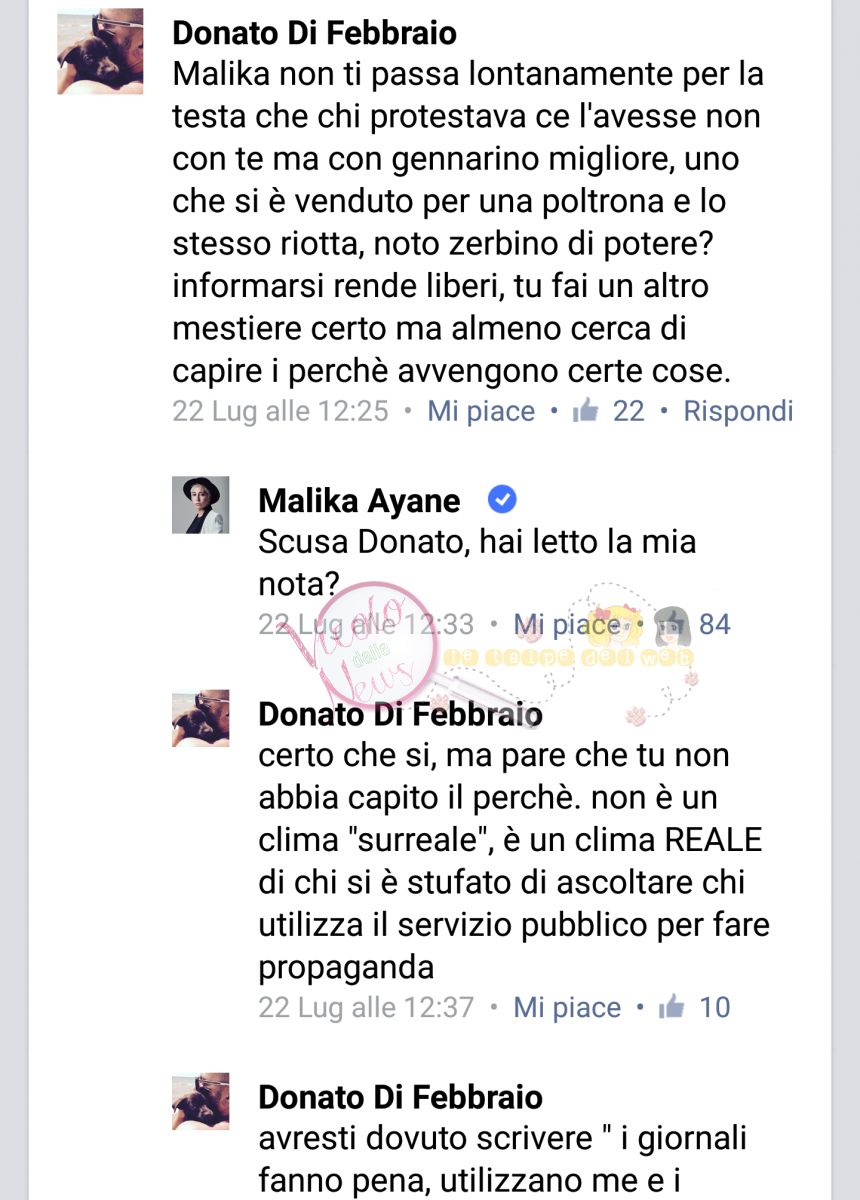Image resolution: width=860 pixels, height=1200 pixels.
Task: Open the Malika Ayane name link
Action: (359, 500)
